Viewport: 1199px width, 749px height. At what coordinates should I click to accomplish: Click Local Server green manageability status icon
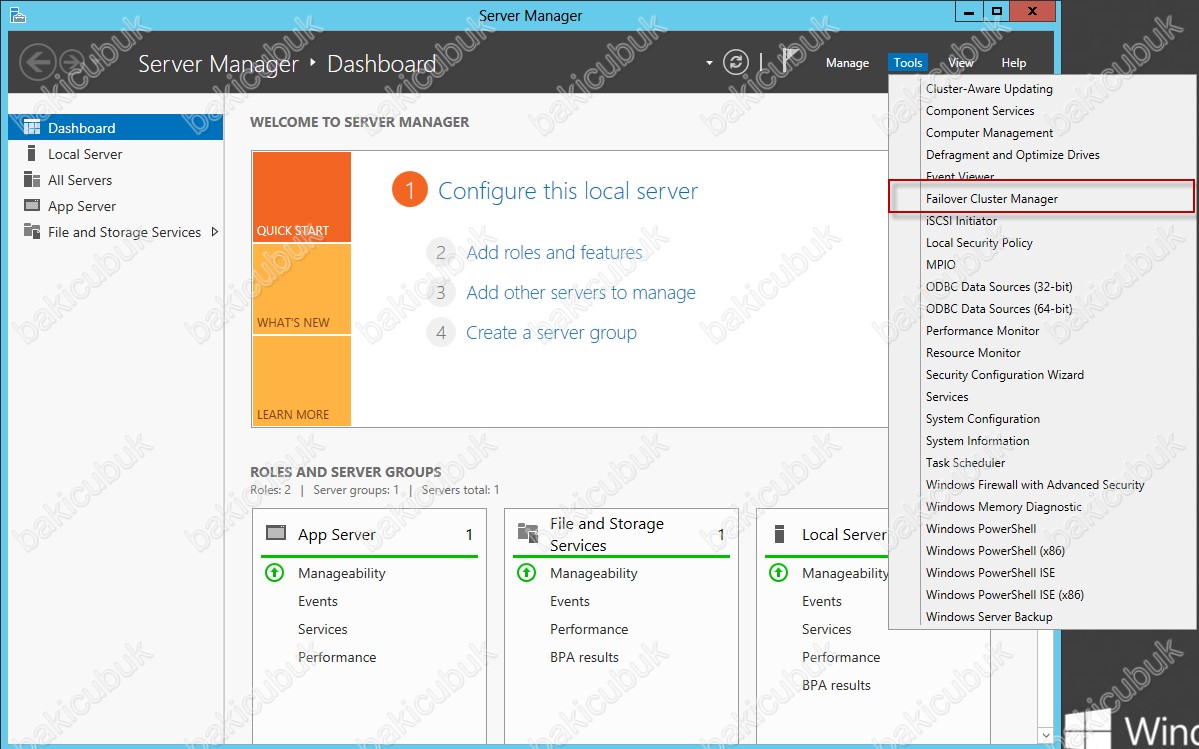click(x=778, y=572)
